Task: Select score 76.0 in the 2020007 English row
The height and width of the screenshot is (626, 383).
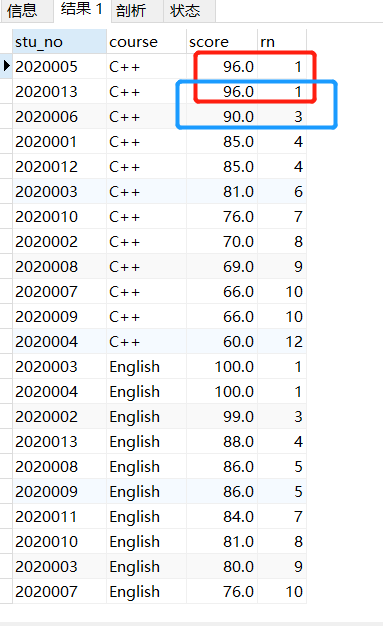Action: 222,592
